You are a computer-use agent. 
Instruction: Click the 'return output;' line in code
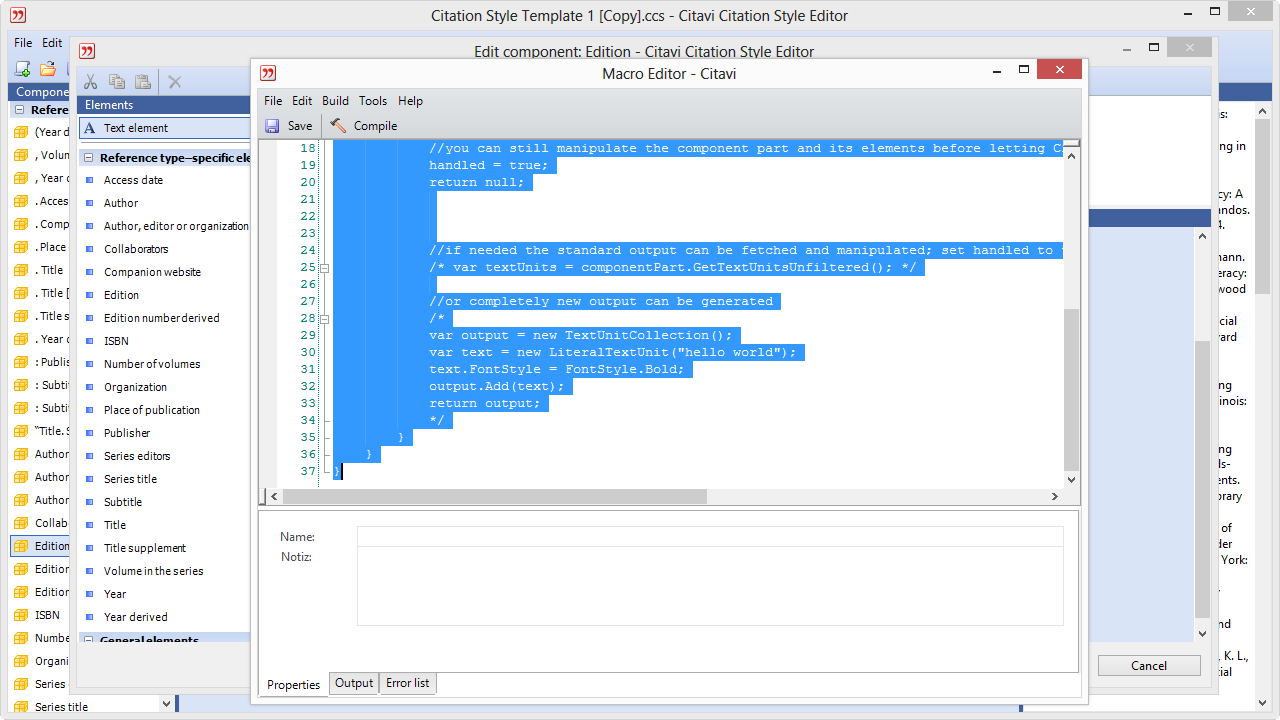[485, 403]
